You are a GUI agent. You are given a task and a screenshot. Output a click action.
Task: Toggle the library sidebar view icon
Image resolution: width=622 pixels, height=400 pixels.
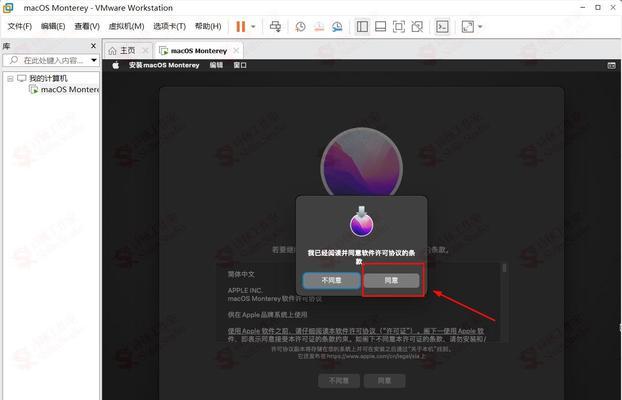point(362,27)
